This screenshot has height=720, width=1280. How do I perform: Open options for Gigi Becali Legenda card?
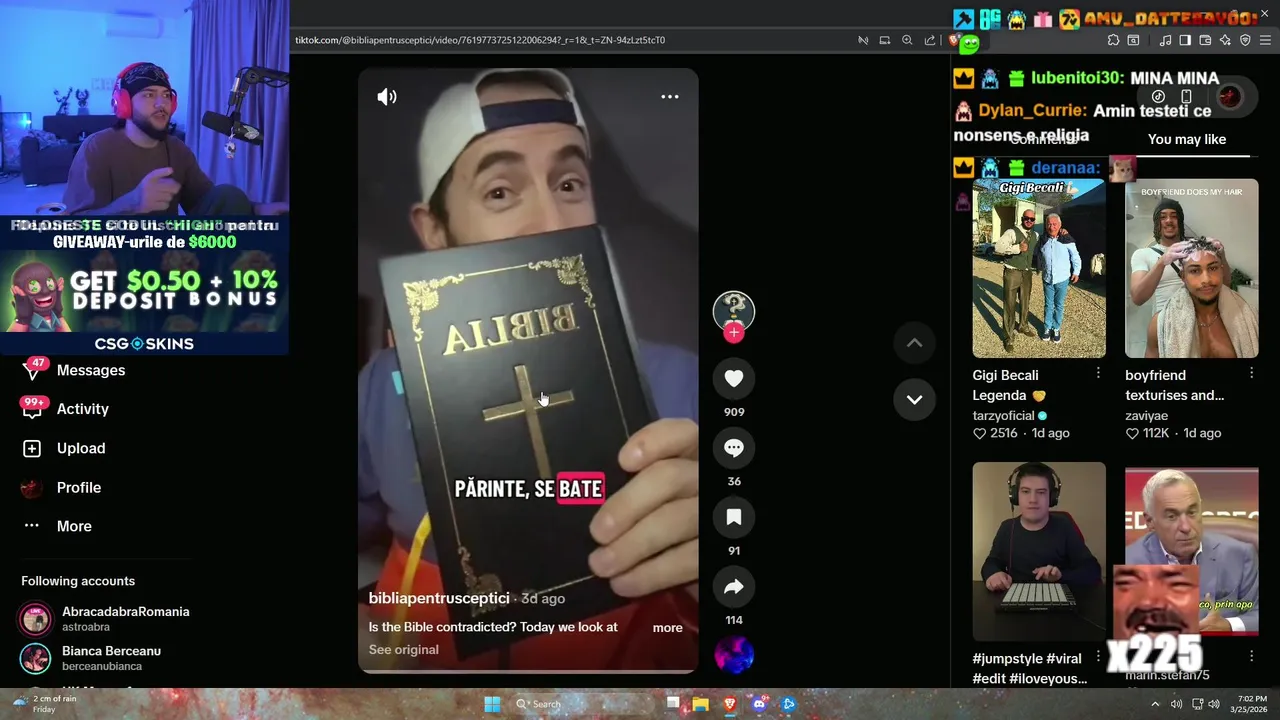pyautogui.click(x=1098, y=373)
